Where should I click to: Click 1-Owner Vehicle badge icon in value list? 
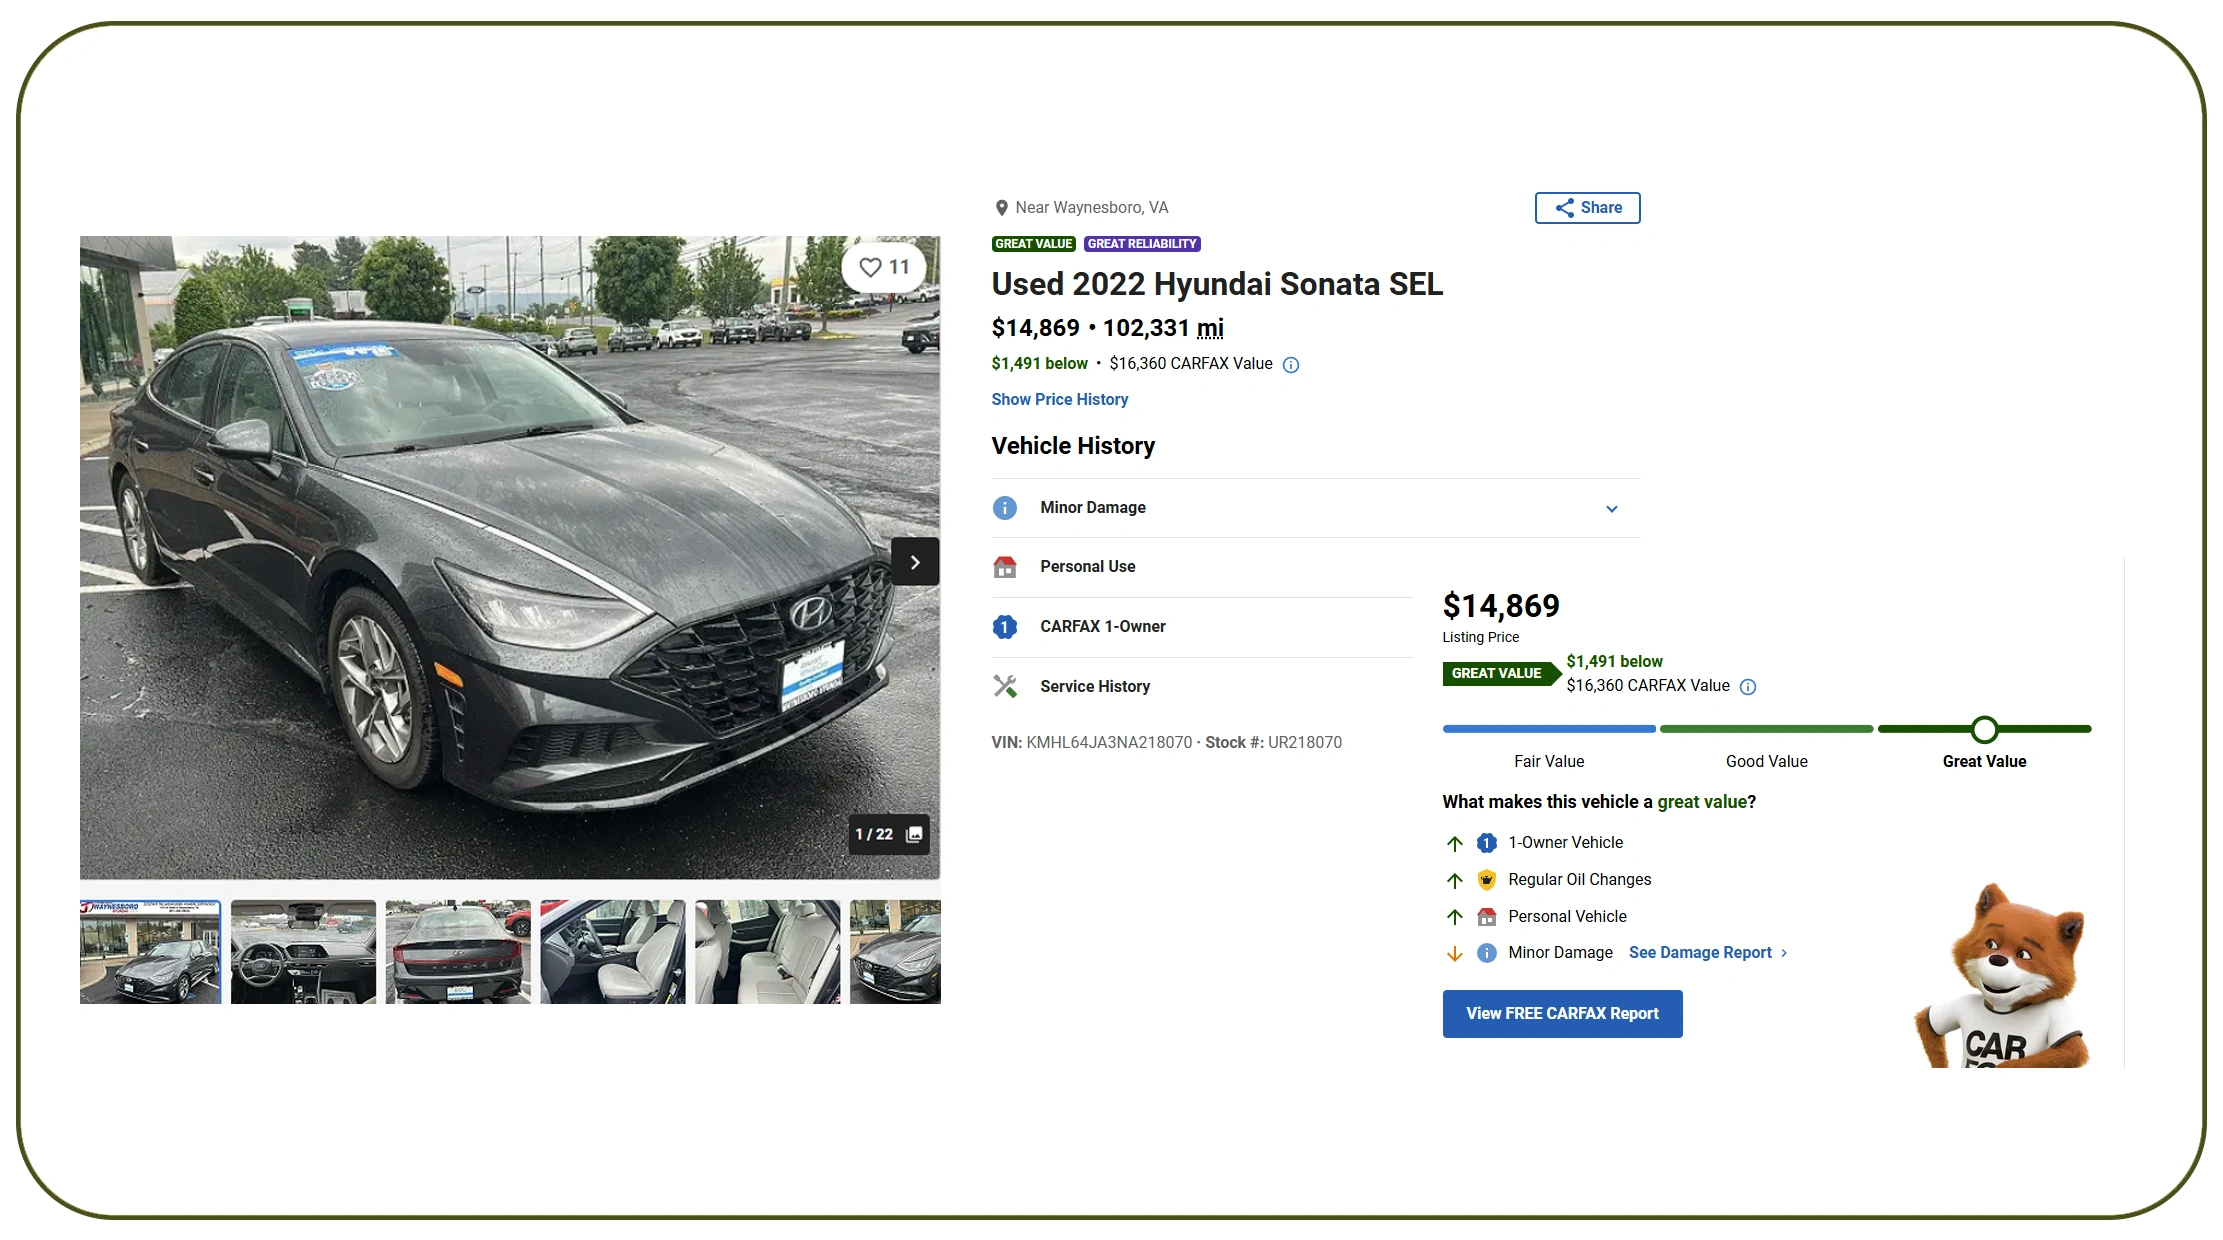point(1487,843)
